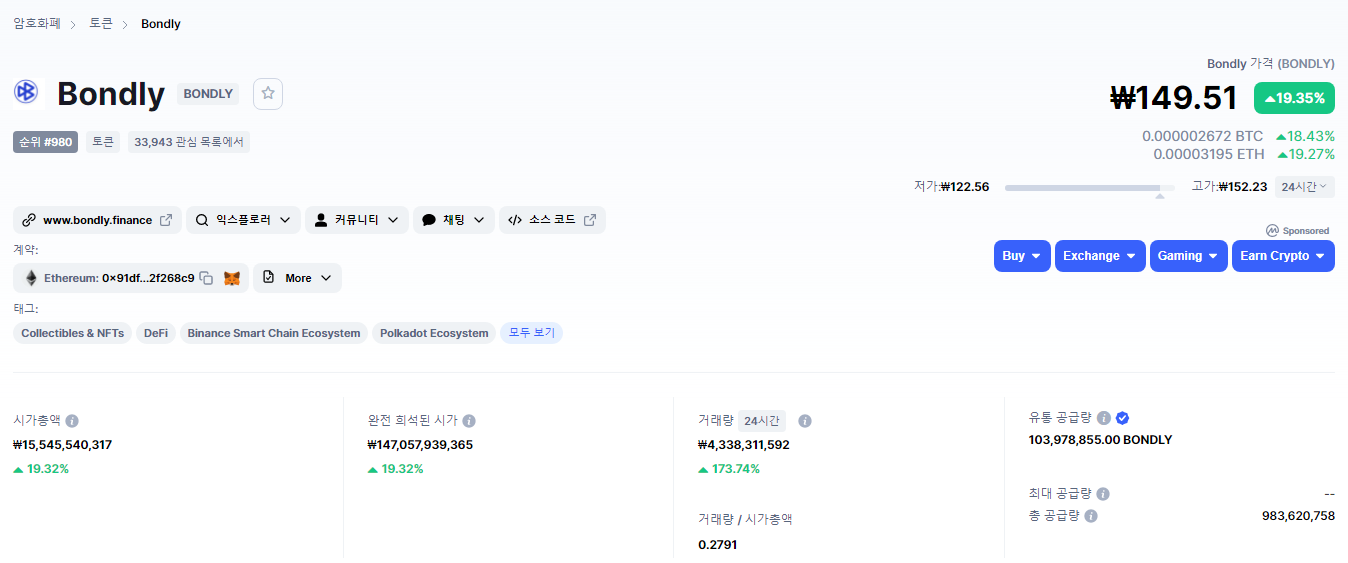Go to 암호화폐 breadcrumb
Viewport: 1348px width, 563px height.
[37, 23]
